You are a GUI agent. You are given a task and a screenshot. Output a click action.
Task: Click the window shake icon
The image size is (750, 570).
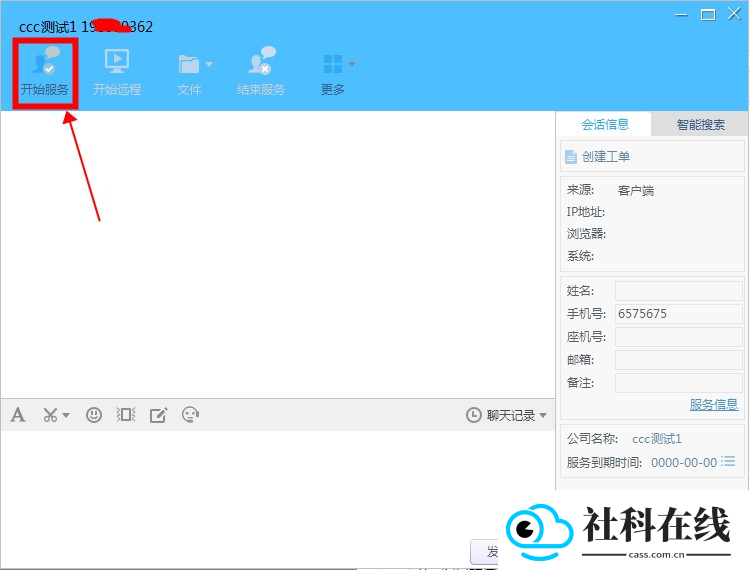pyautogui.click(x=126, y=415)
